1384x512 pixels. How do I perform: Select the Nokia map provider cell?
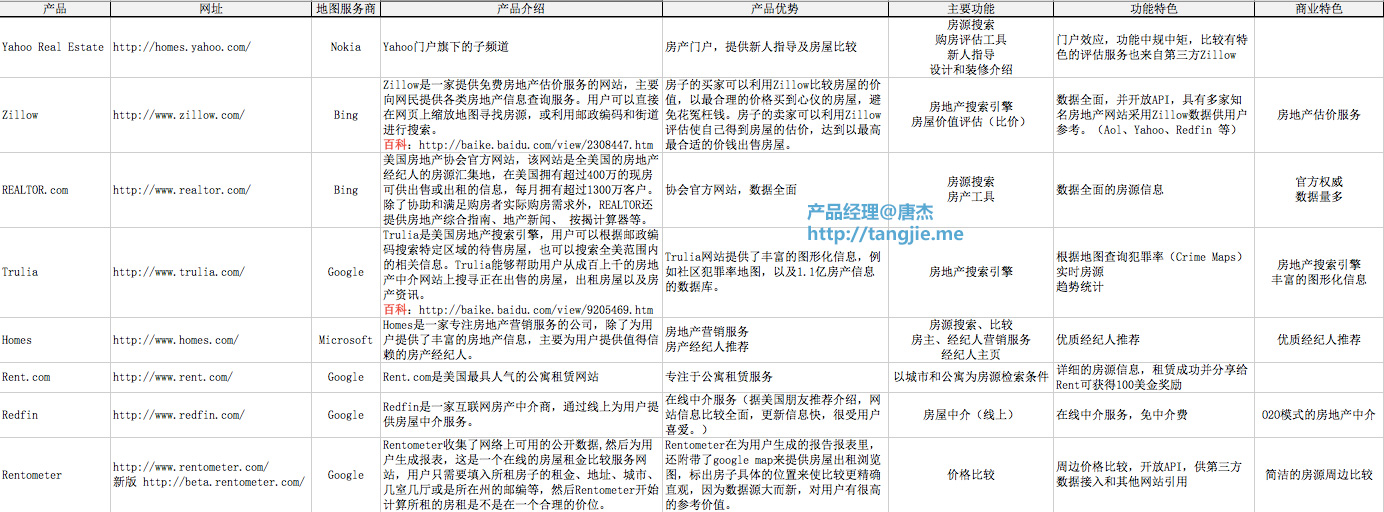coord(346,47)
